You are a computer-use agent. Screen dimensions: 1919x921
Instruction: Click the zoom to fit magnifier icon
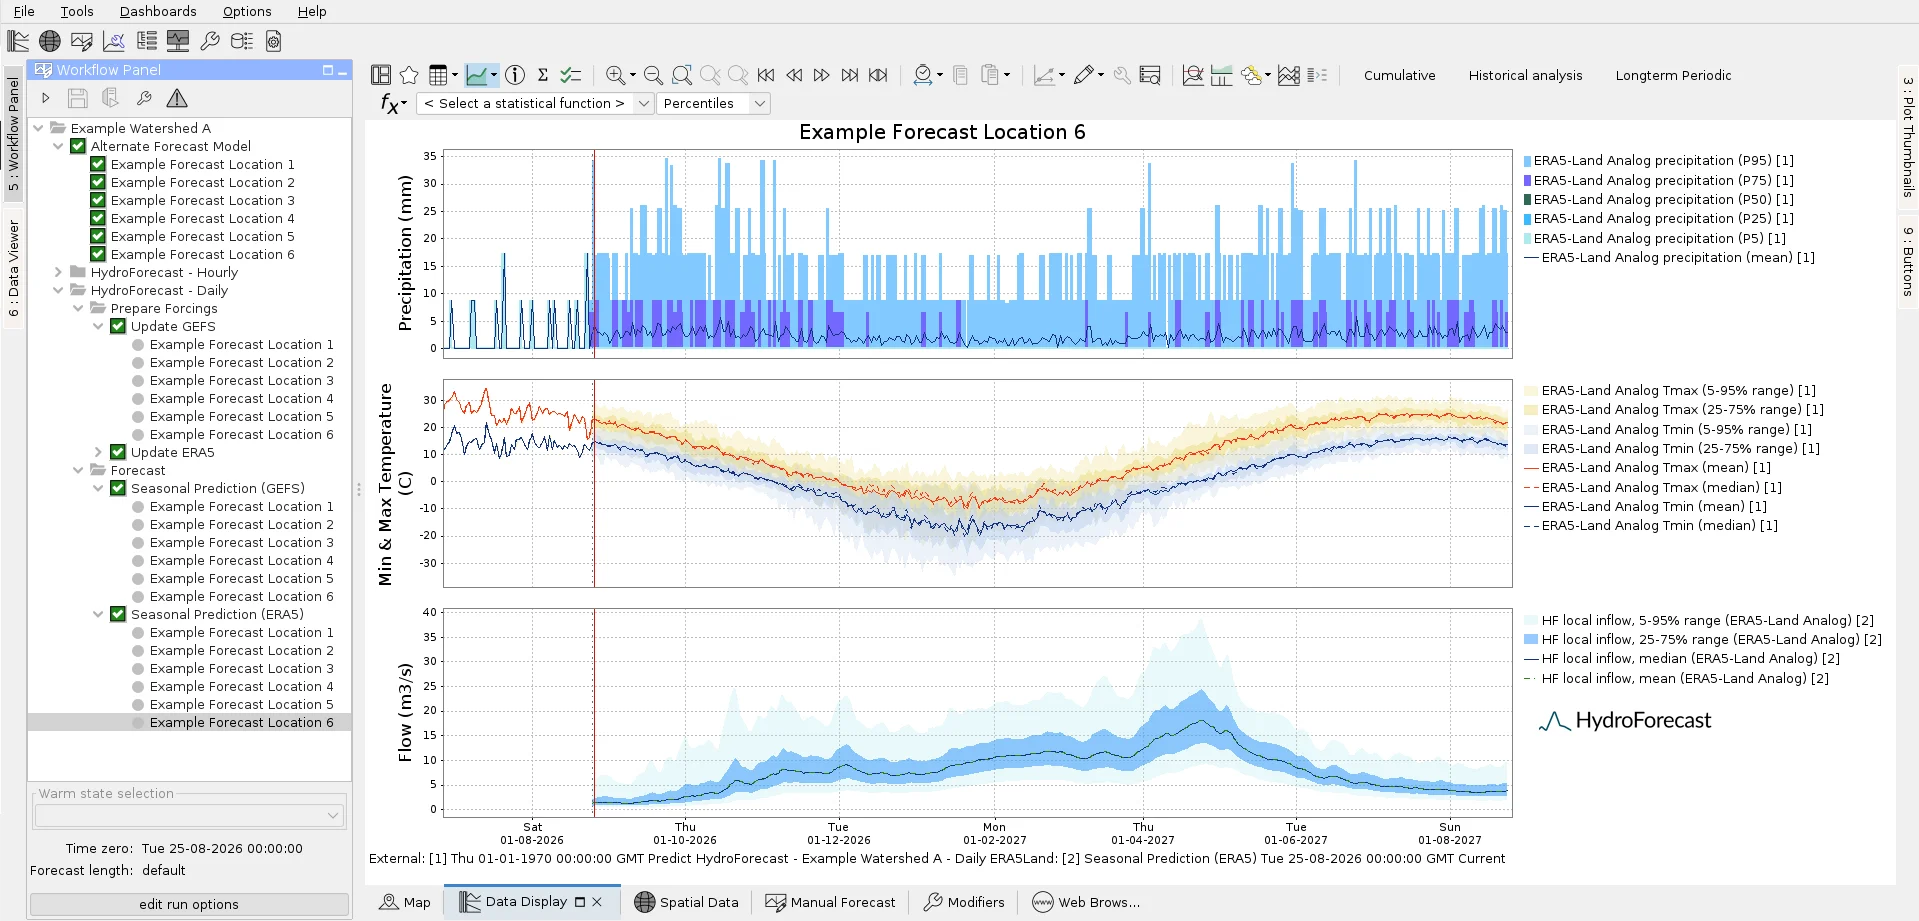(682, 75)
